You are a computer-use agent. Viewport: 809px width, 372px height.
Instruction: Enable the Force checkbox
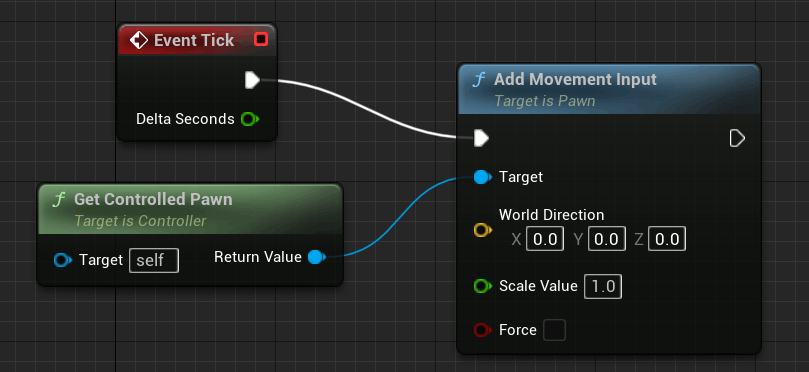pyautogui.click(x=555, y=330)
